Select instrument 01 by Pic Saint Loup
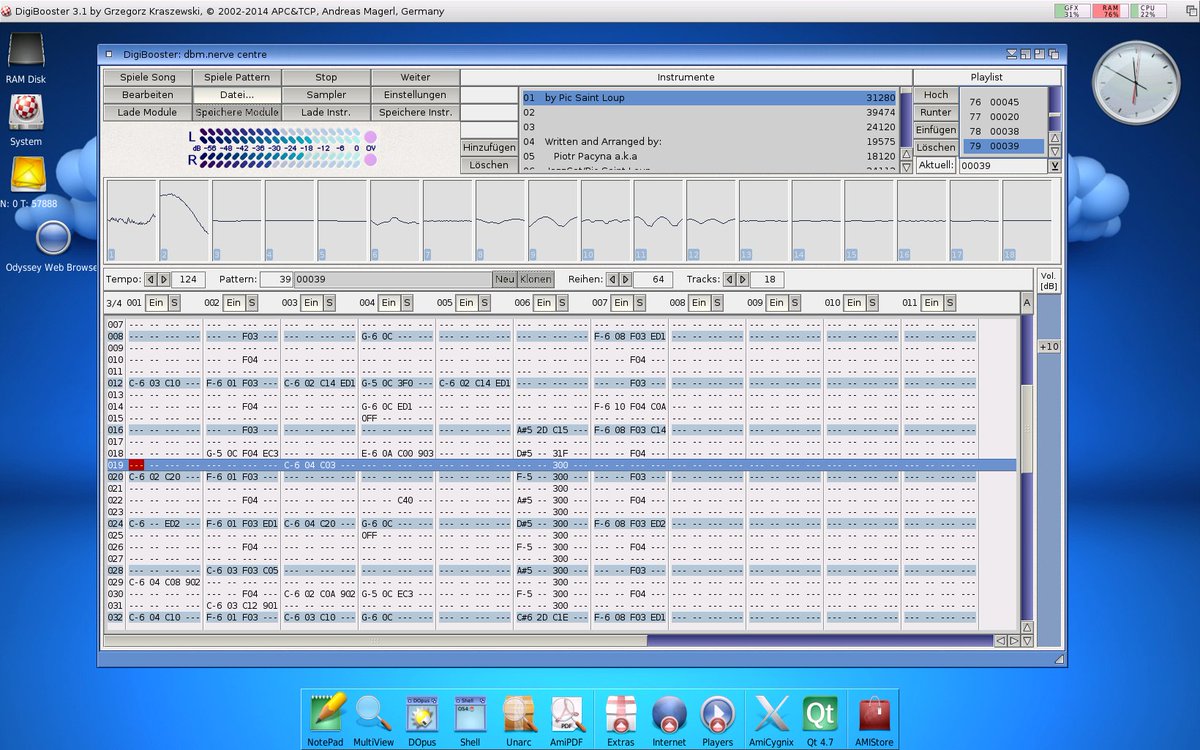Viewport: 1200px width, 750px height. [709, 98]
